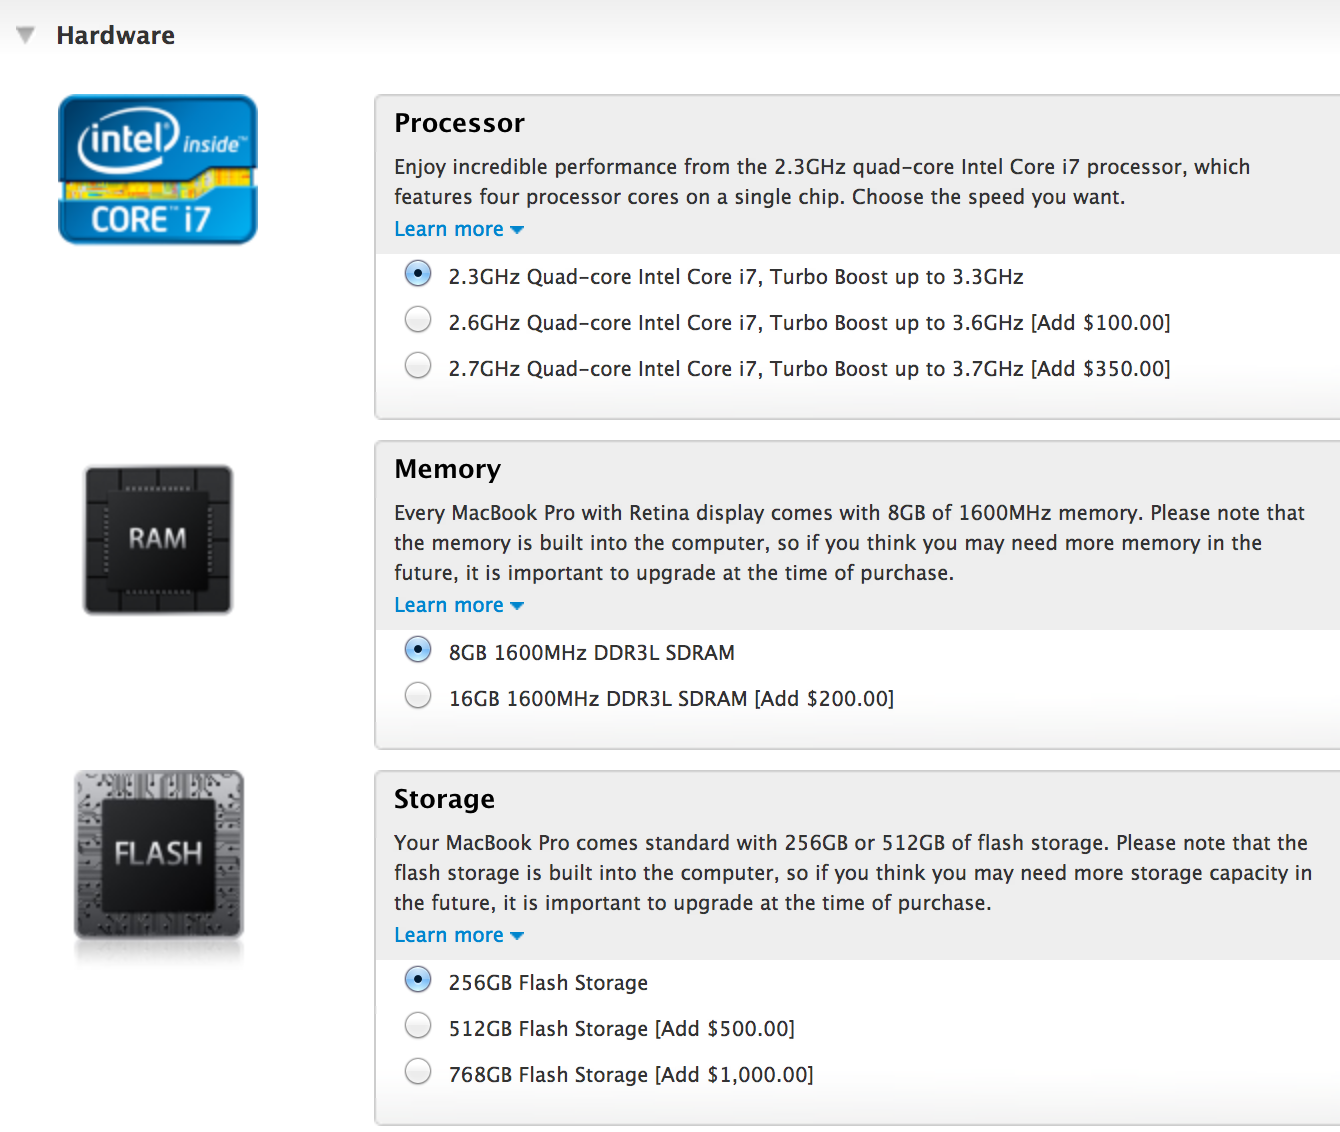Image resolution: width=1340 pixels, height=1132 pixels.
Task: Collapse the Hardware section disclosure triangle
Action: tap(25, 34)
